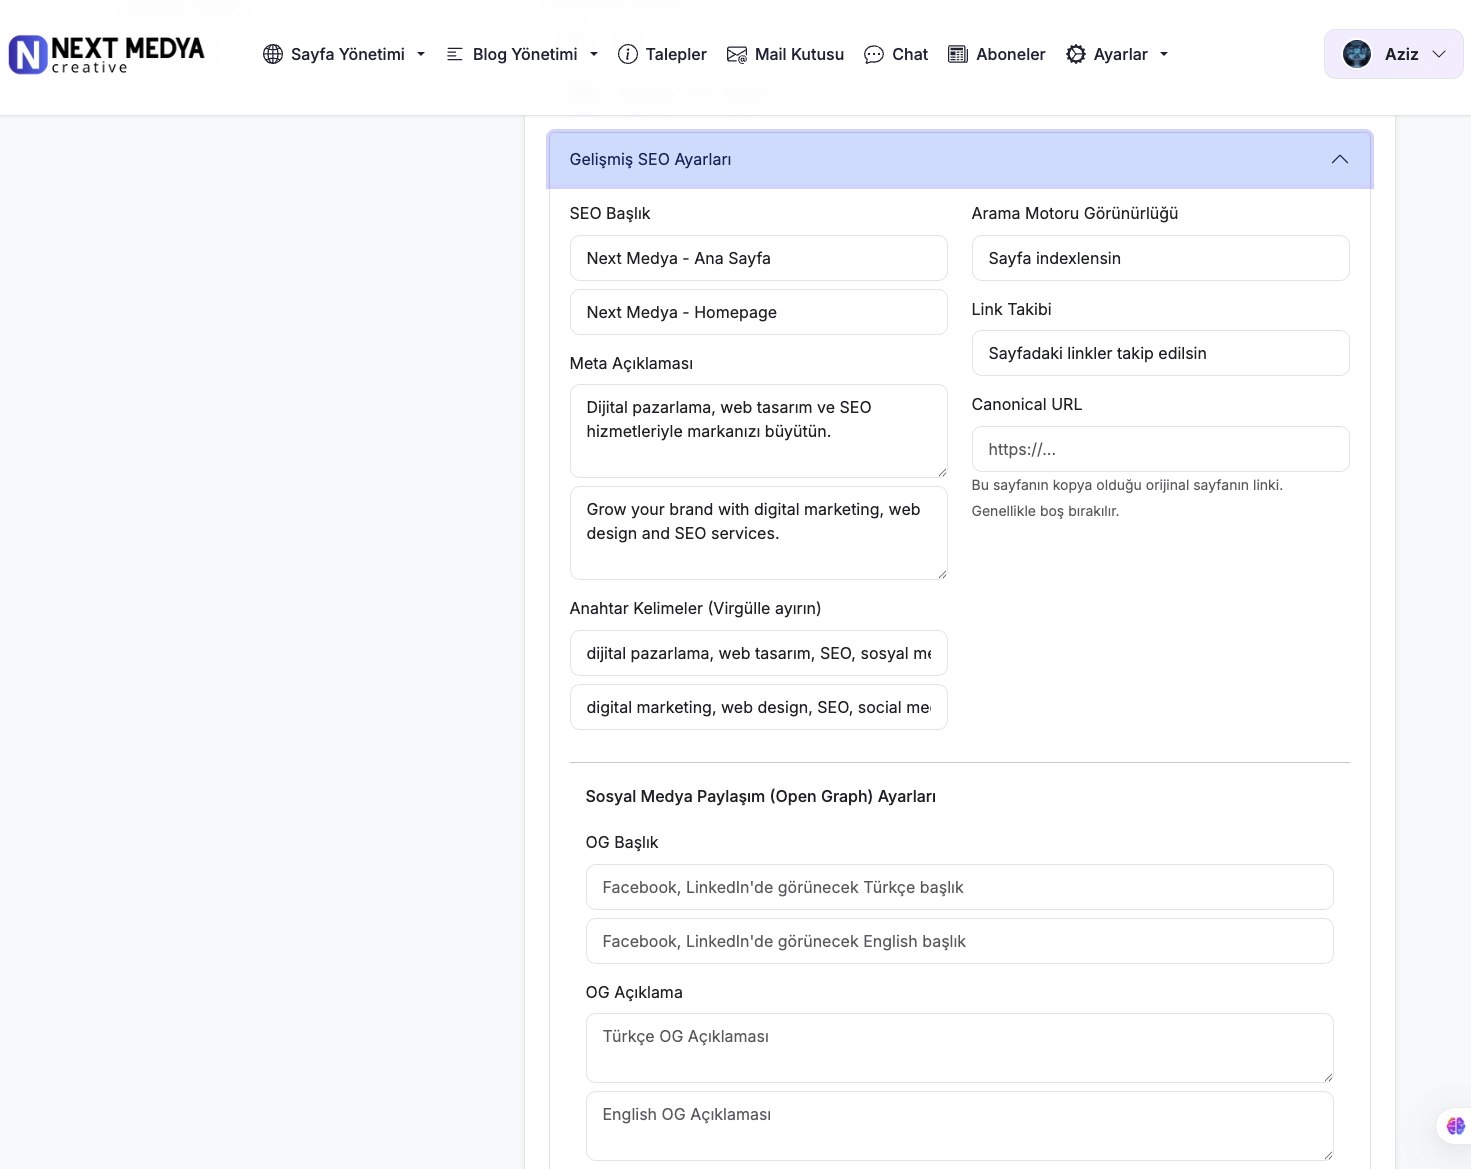Screen dimensions: 1471x1169
Task: Click the Chat speech bubble icon
Action: (x=874, y=54)
